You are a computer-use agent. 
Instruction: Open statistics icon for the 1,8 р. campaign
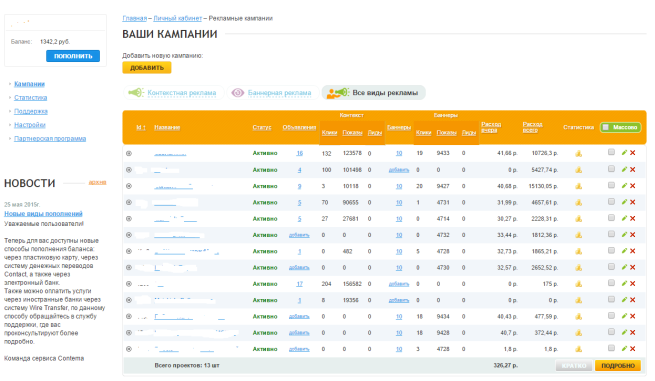click(x=579, y=349)
